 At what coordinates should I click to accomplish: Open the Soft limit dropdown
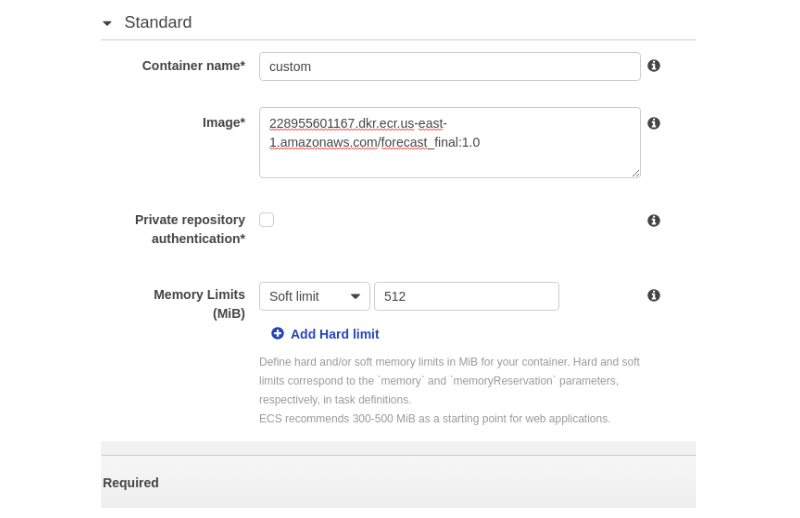pyautogui.click(x=314, y=297)
